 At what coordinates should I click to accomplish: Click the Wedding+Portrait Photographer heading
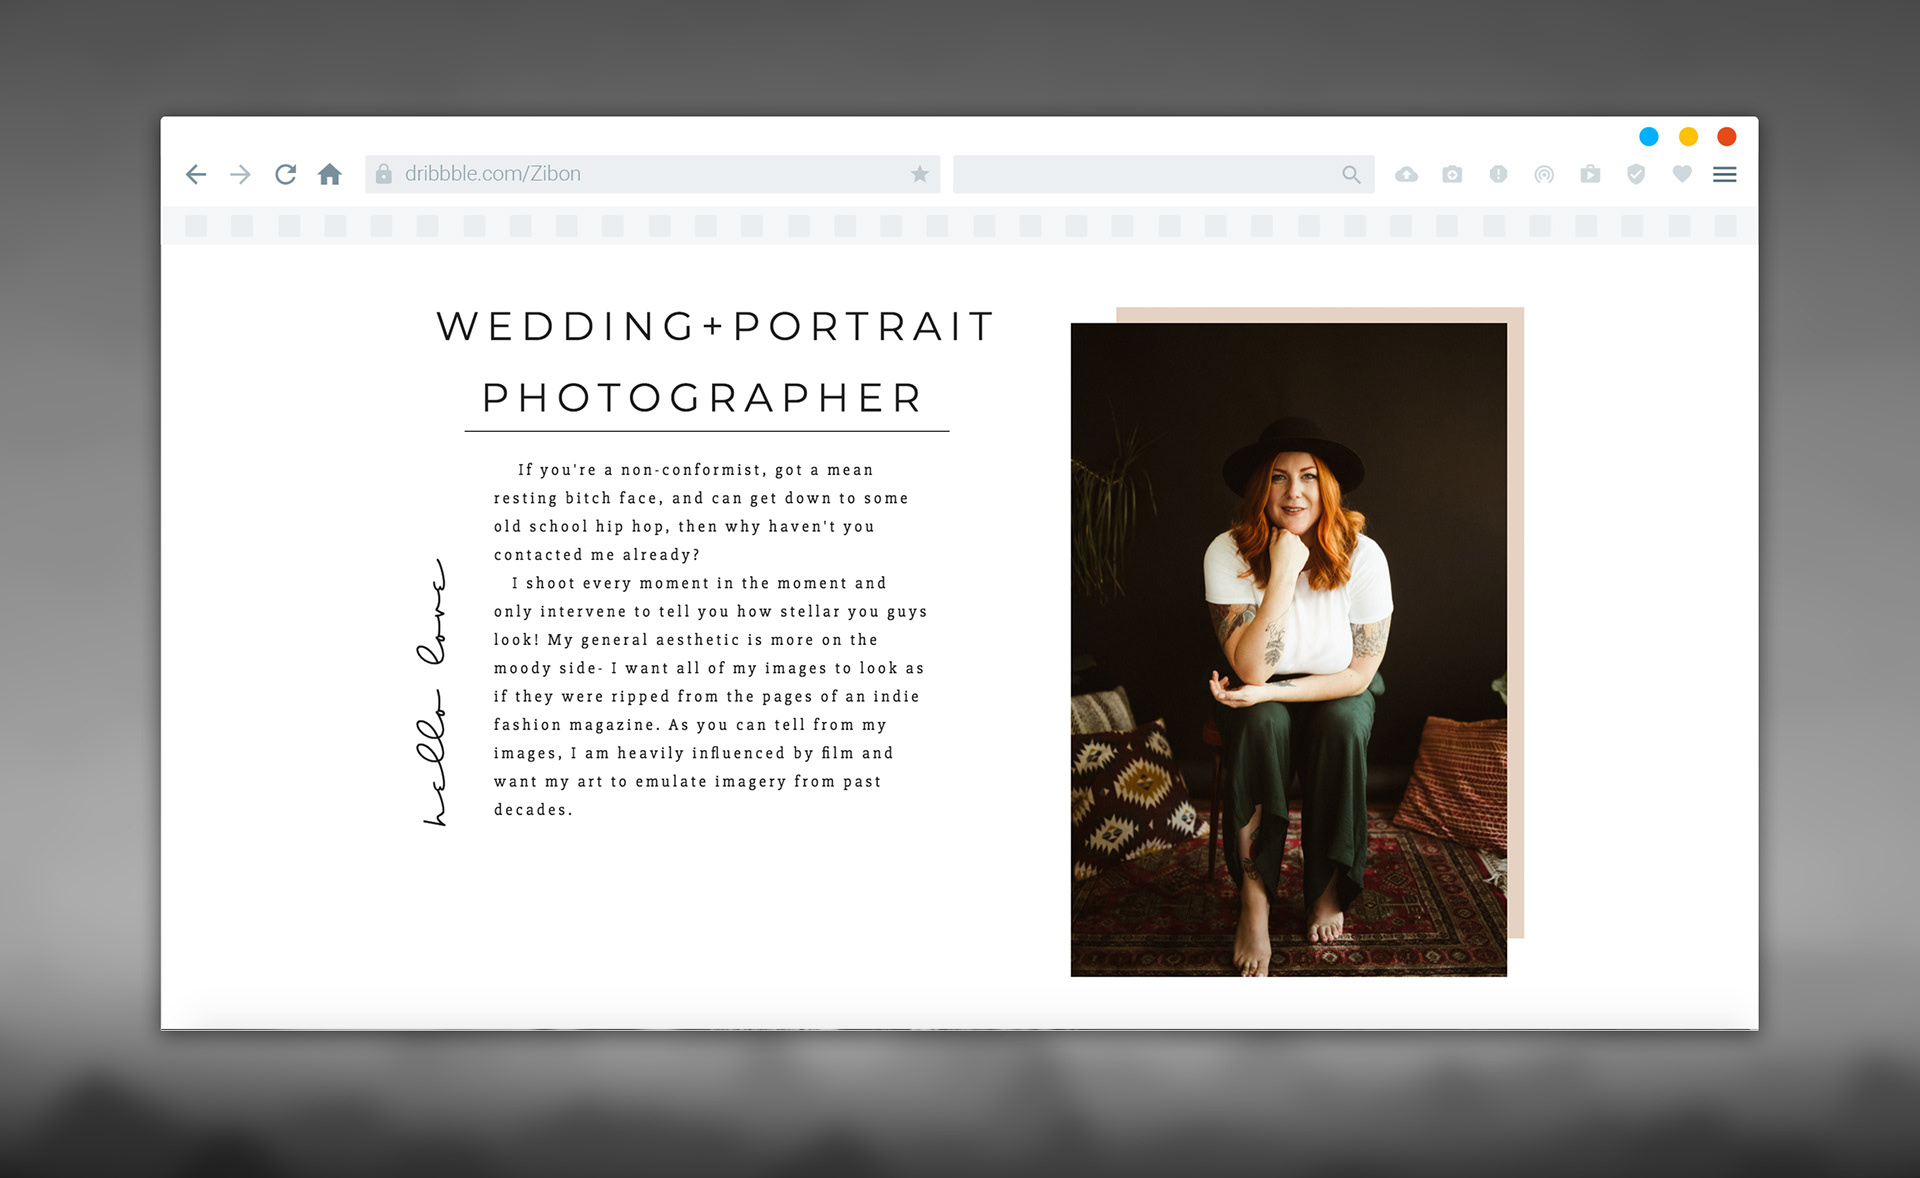point(714,361)
